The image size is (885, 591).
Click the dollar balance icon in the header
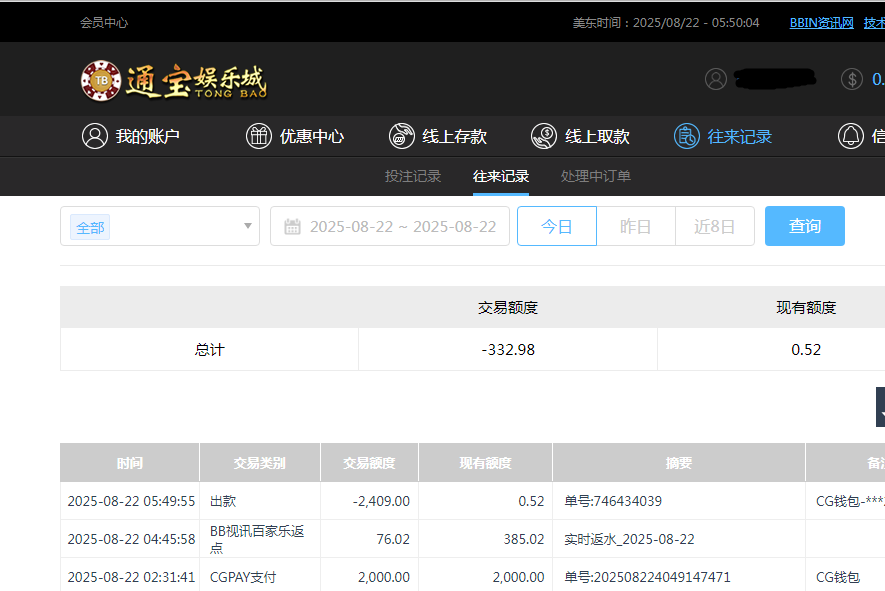point(851,78)
